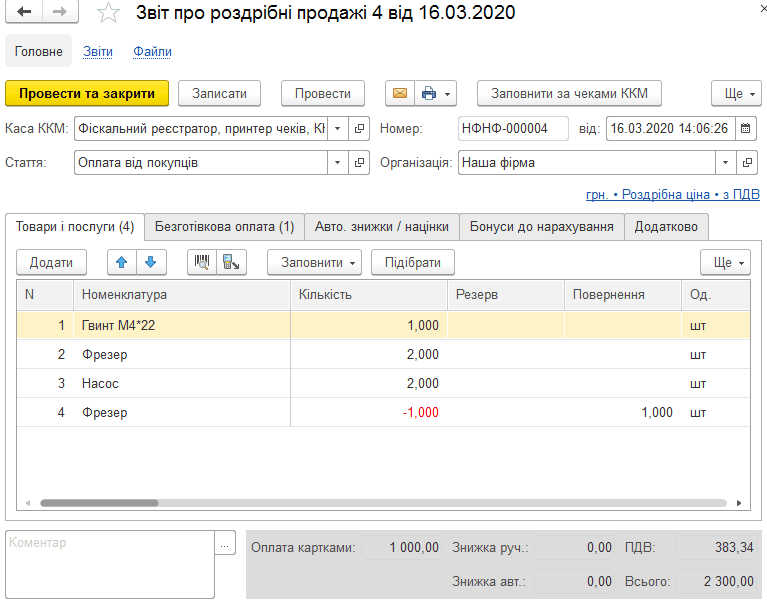The height and width of the screenshot is (606, 767).
Task: Move row up with blue arrow
Action: 122,262
